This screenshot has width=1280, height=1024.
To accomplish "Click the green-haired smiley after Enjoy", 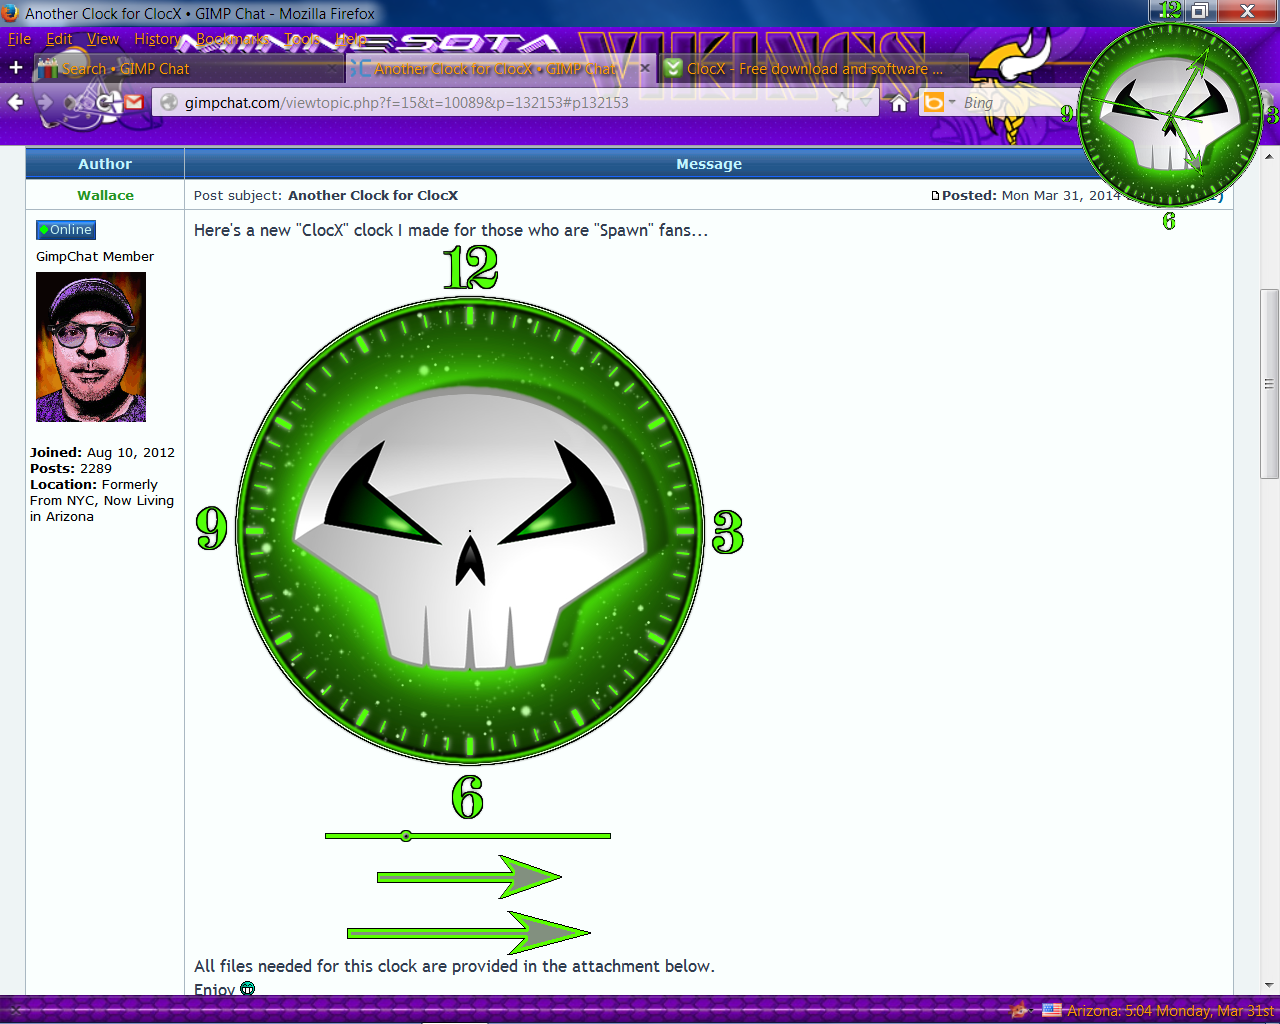I will [247, 989].
